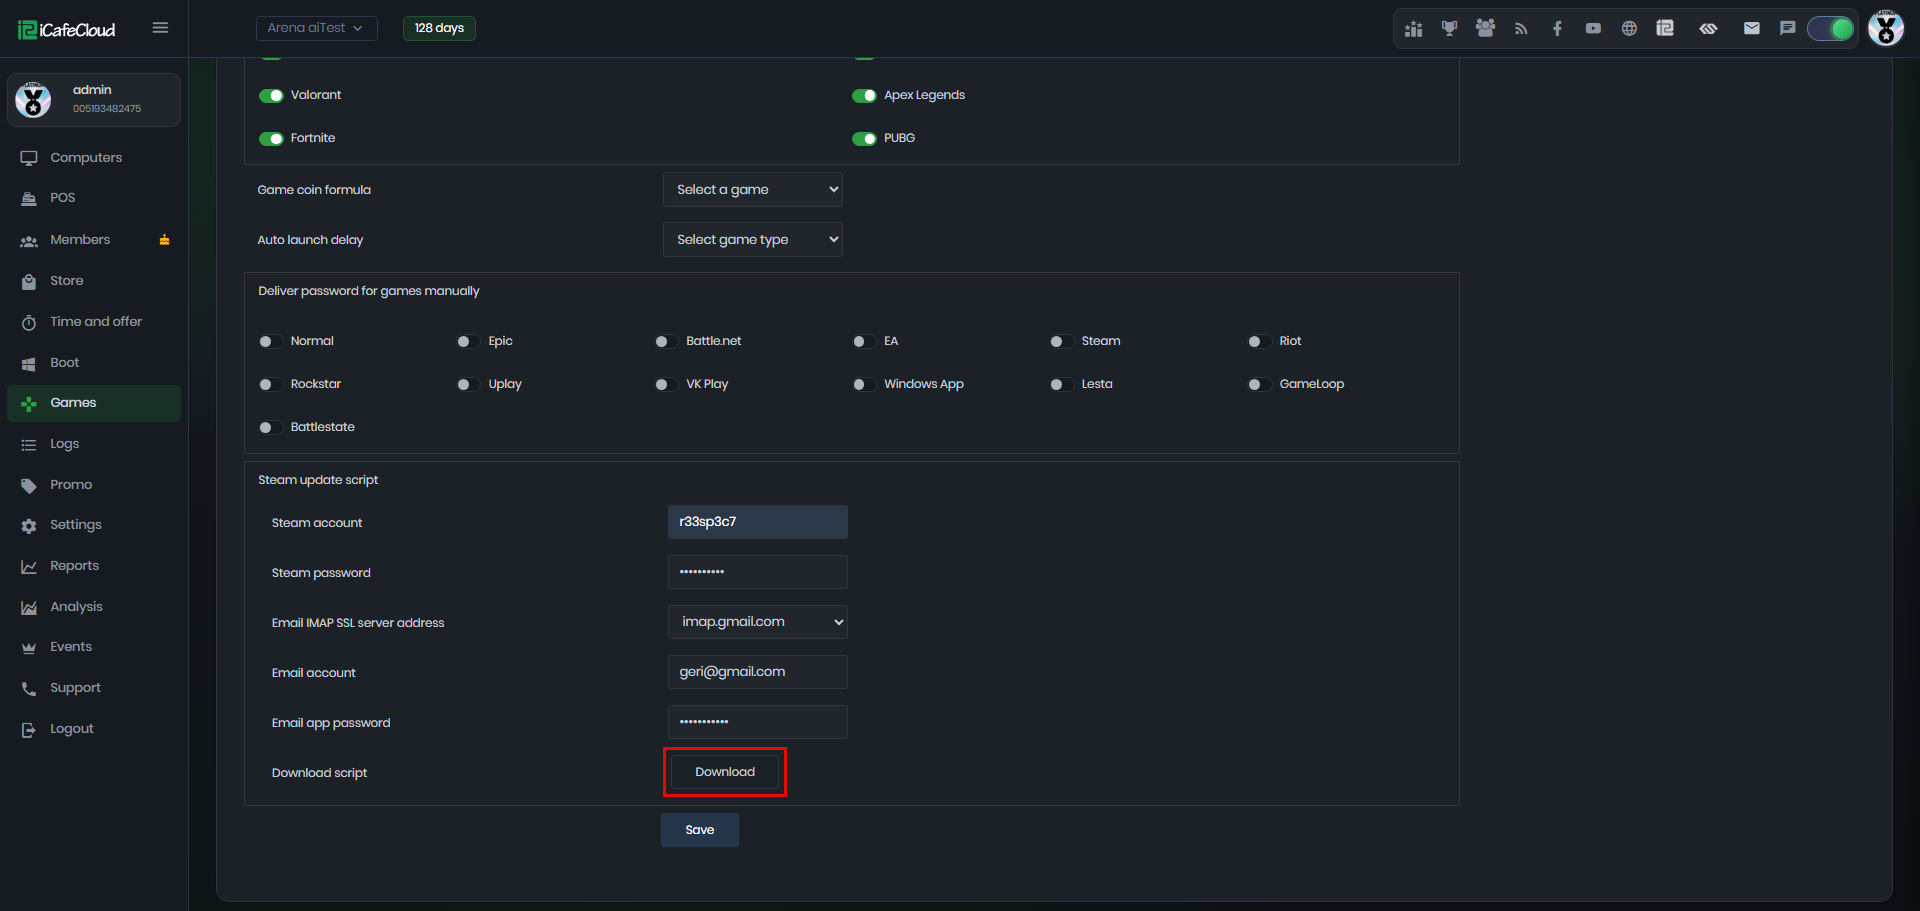The height and width of the screenshot is (911, 1920).
Task: Click the trophy icon in top bar
Action: pyautogui.click(x=1449, y=29)
